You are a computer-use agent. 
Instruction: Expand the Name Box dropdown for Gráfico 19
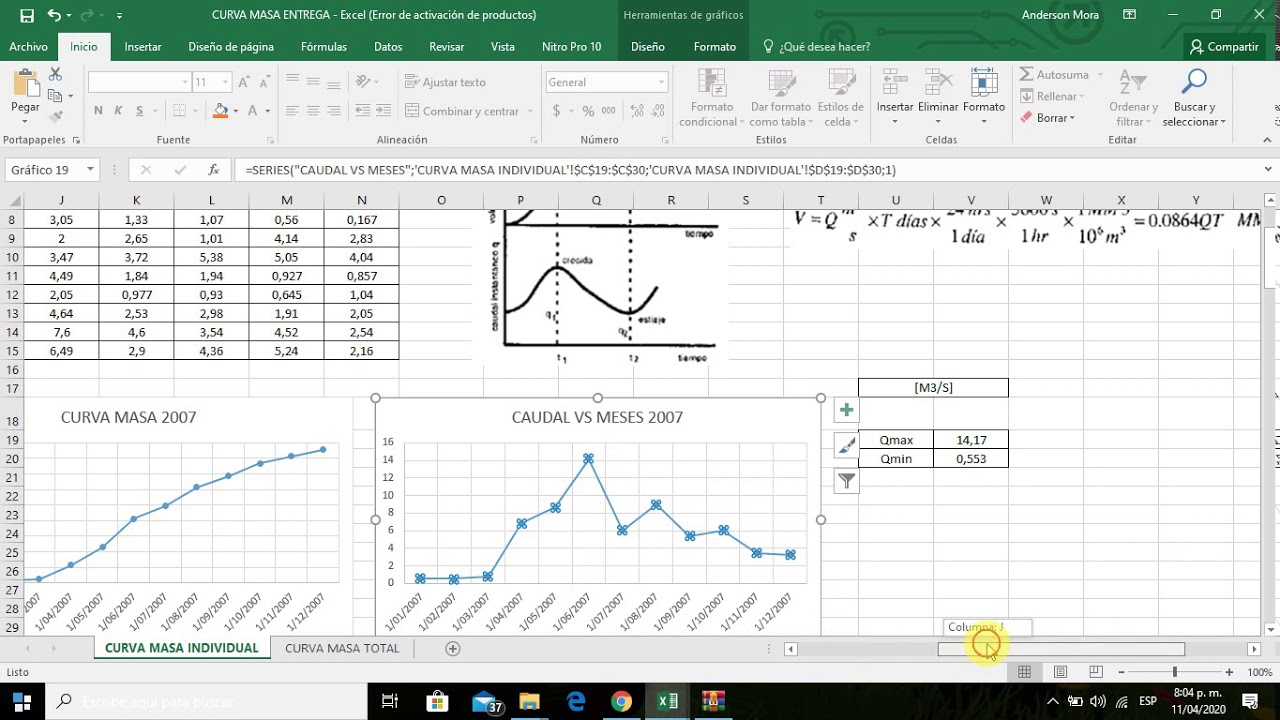click(90, 170)
